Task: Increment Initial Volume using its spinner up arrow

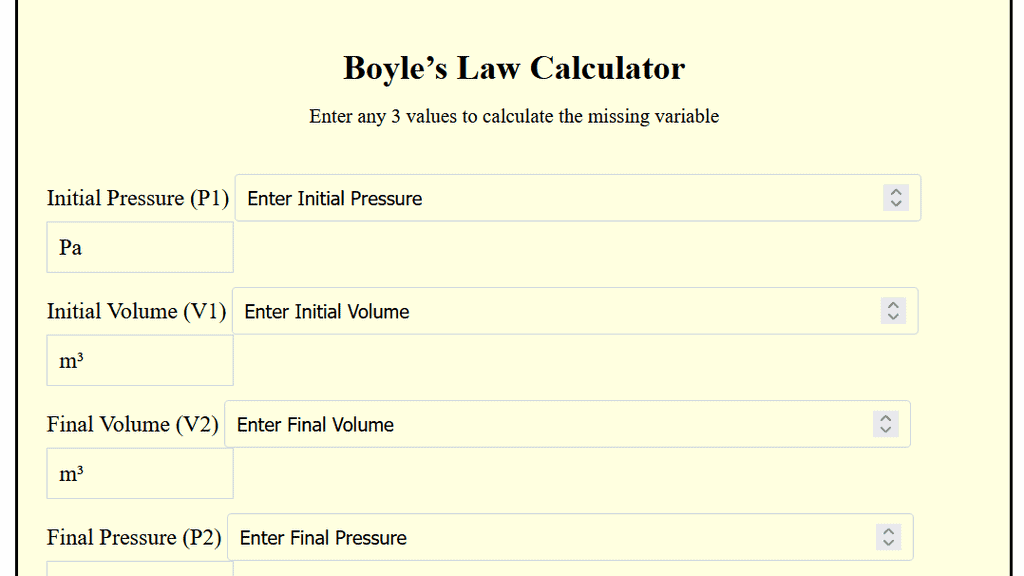Action: click(892, 305)
